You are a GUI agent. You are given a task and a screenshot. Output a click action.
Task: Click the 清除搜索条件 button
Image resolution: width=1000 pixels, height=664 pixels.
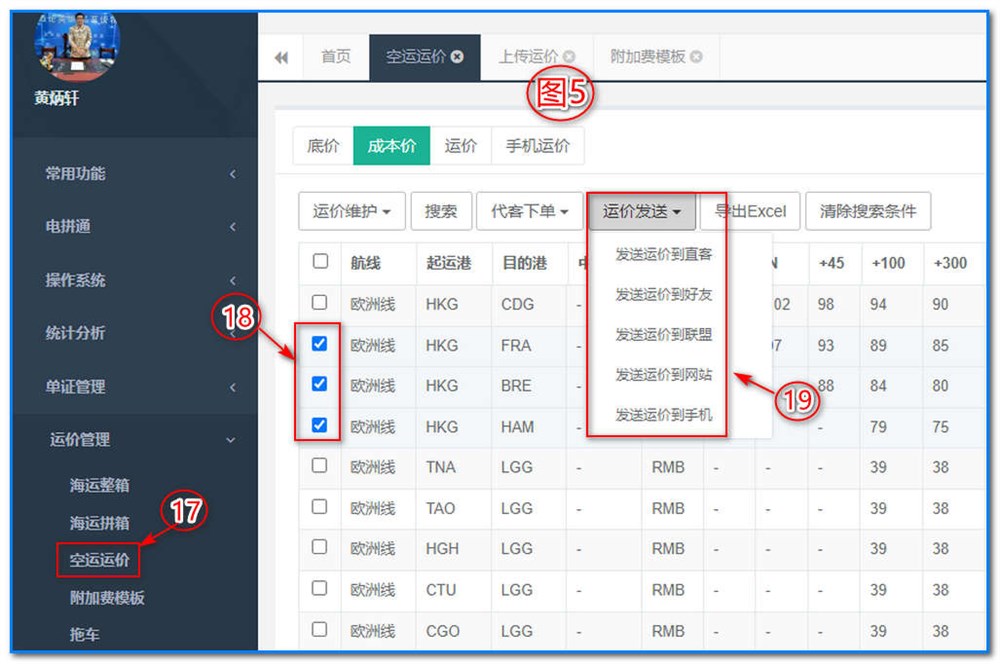[x=866, y=211]
